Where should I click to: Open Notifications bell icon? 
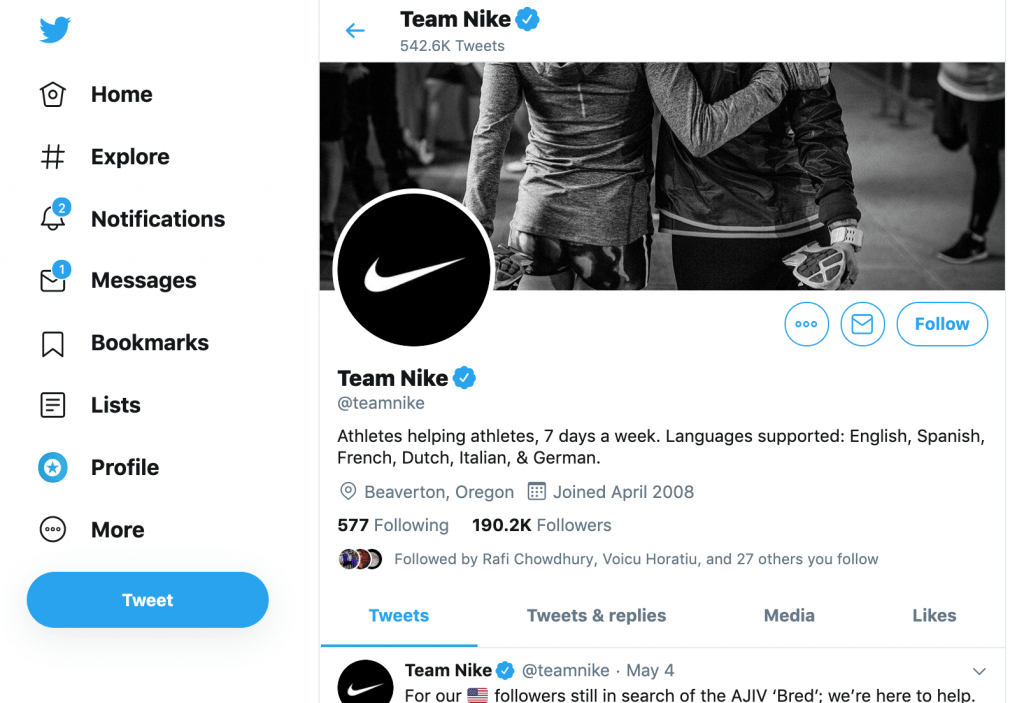tap(53, 219)
